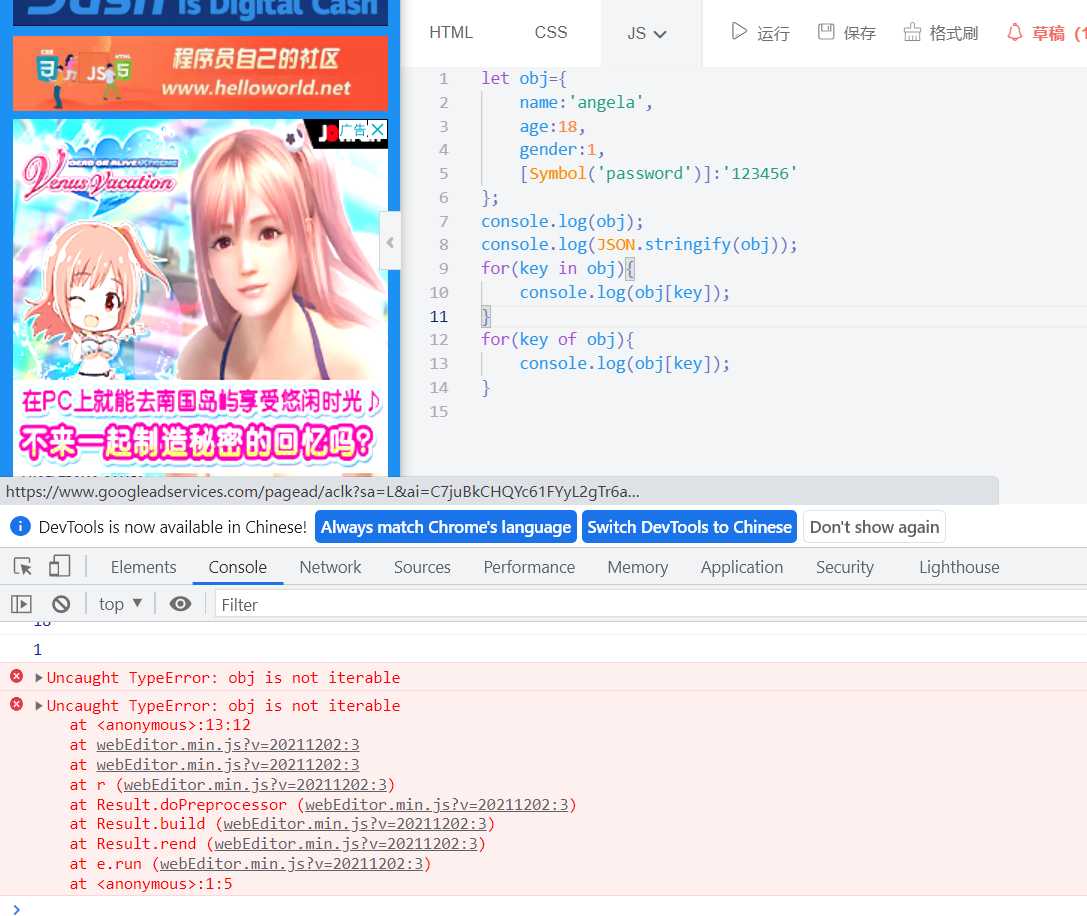Image resolution: width=1087 pixels, height=916 pixels.
Task: Click the JSON.stringify(obj) code on line 8
Action: 684,244
